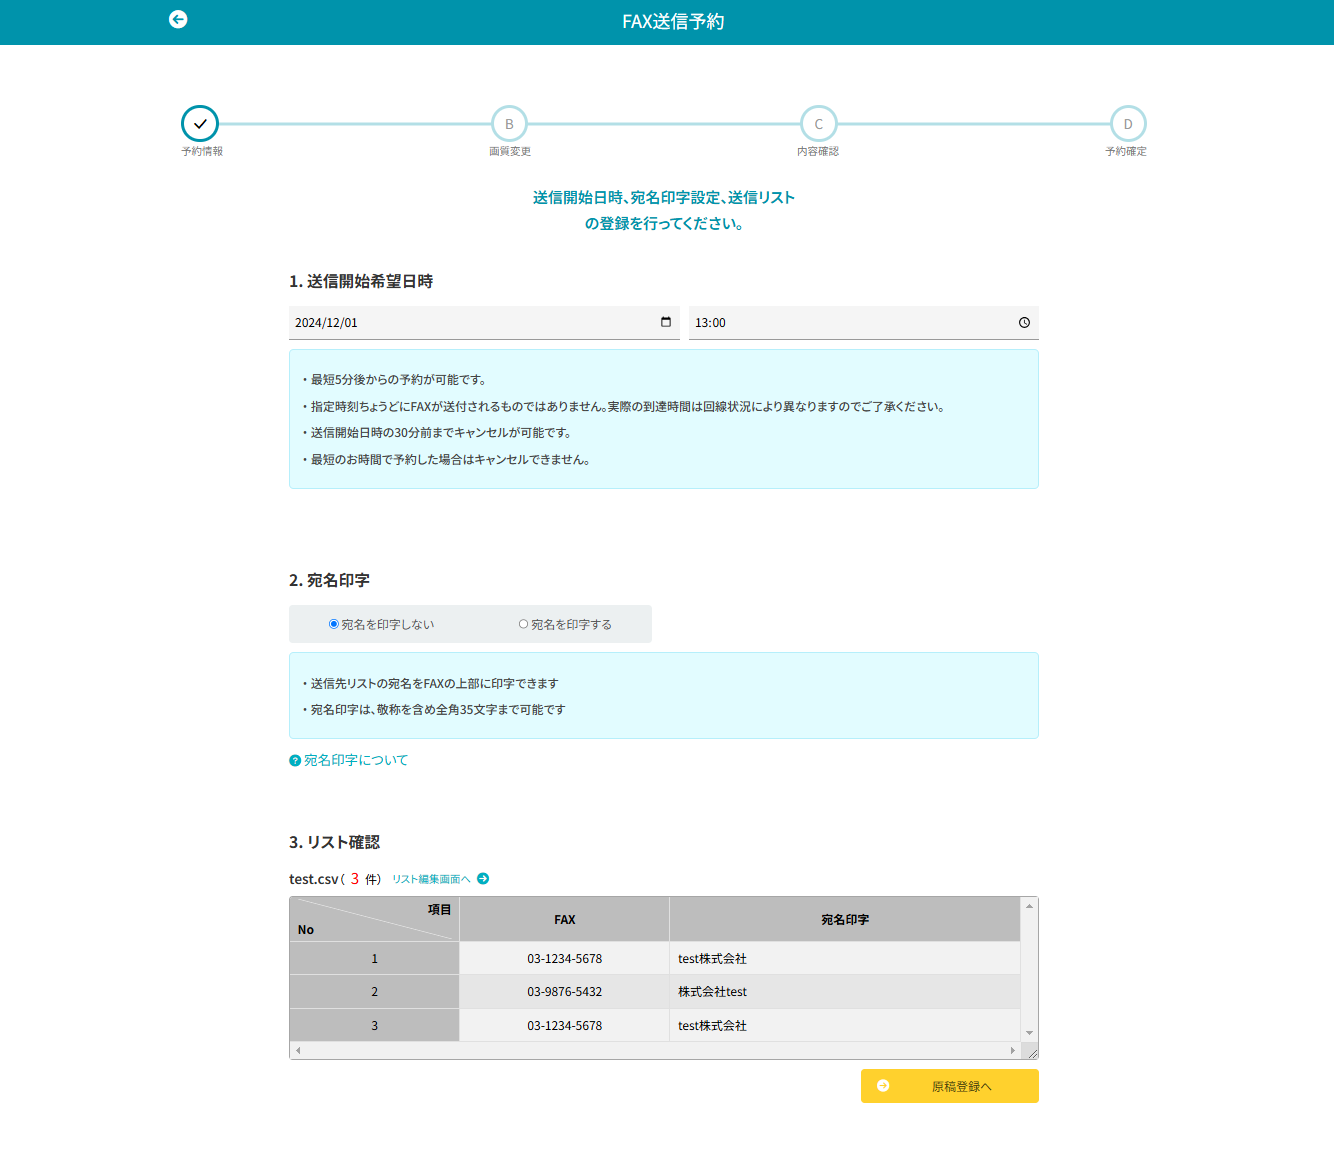Click the FAX column header
1334x1162 pixels.
[x=565, y=920]
